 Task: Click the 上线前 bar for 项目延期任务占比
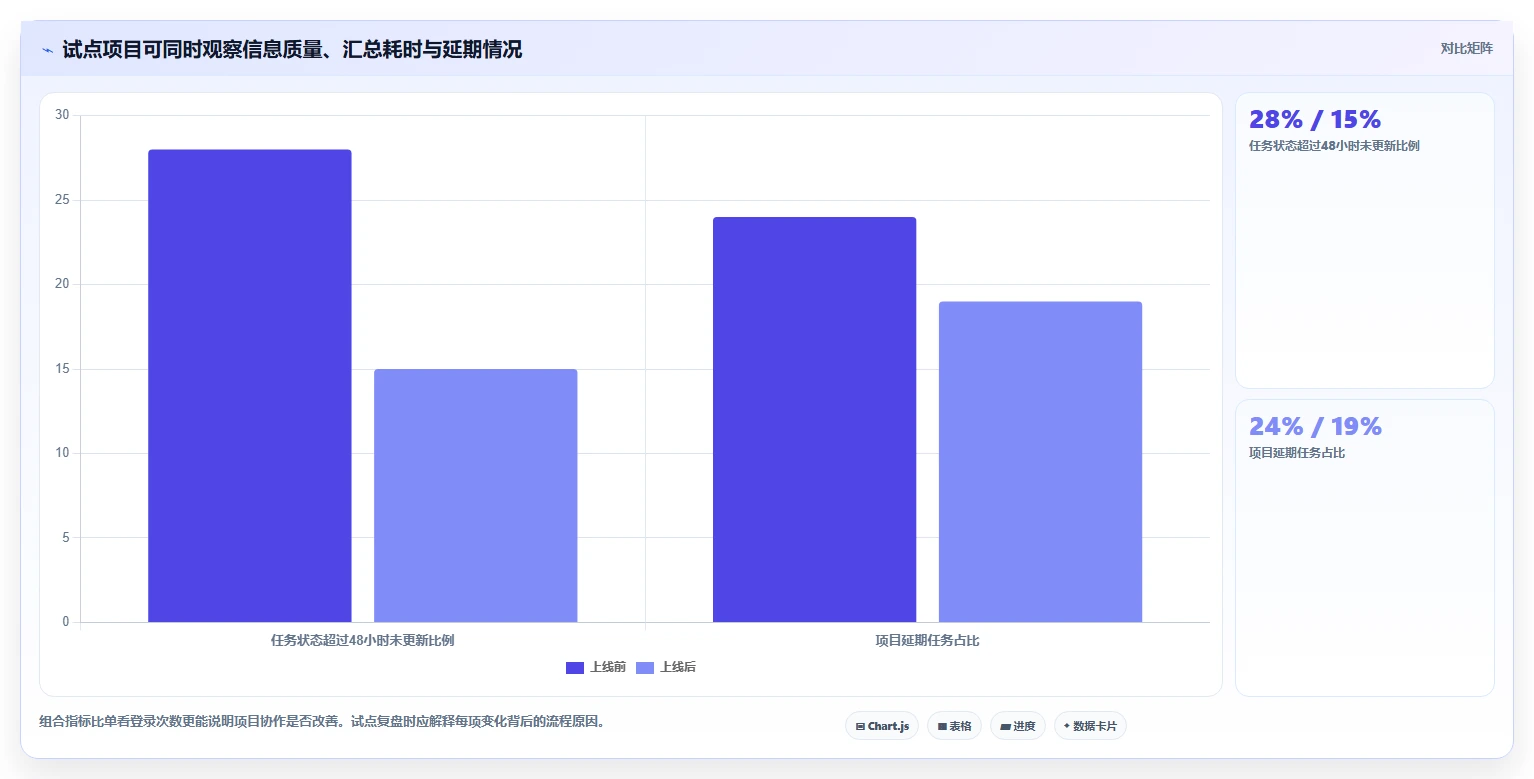(x=814, y=420)
